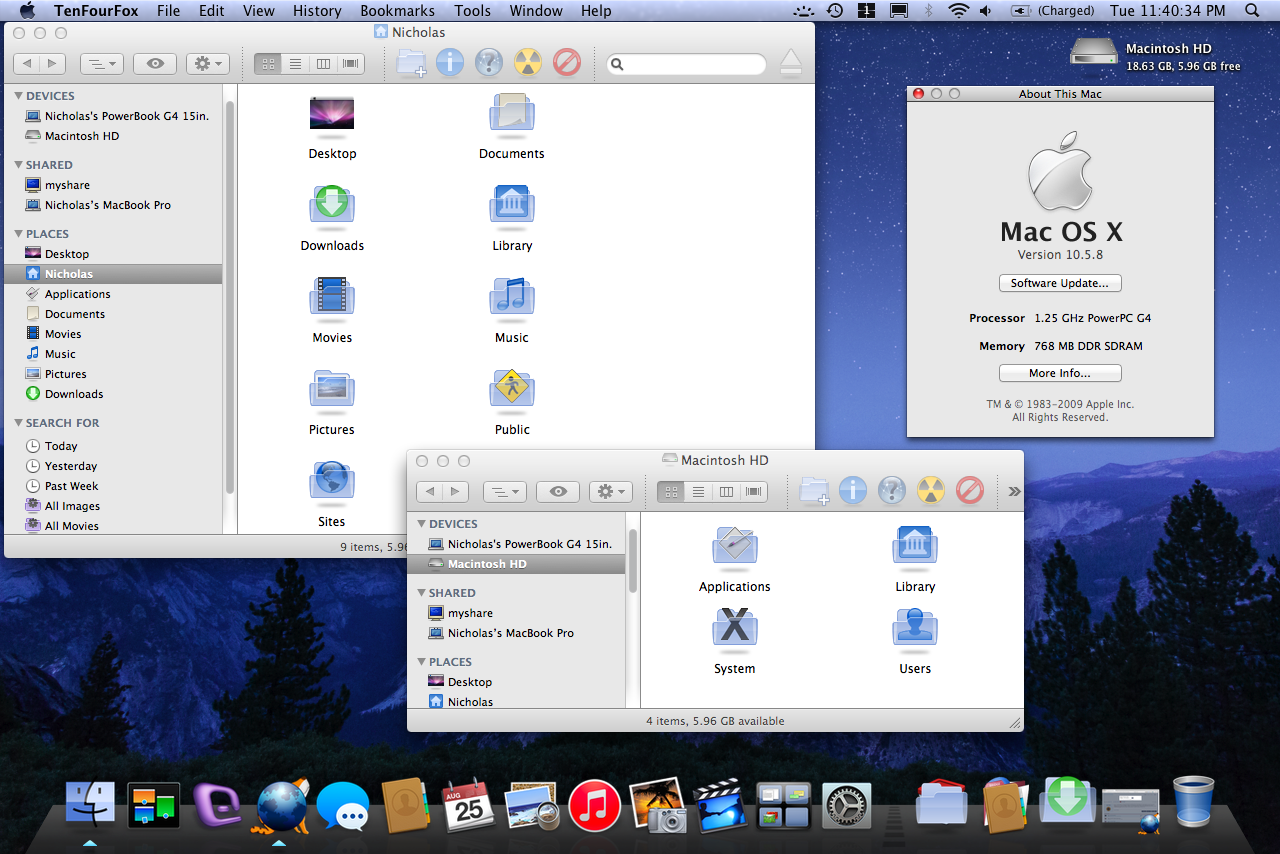Collapse SHARED section in Macintosh HD sidebar
Viewport: 1280px width, 854px height.
pyautogui.click(x=422, y=593)
